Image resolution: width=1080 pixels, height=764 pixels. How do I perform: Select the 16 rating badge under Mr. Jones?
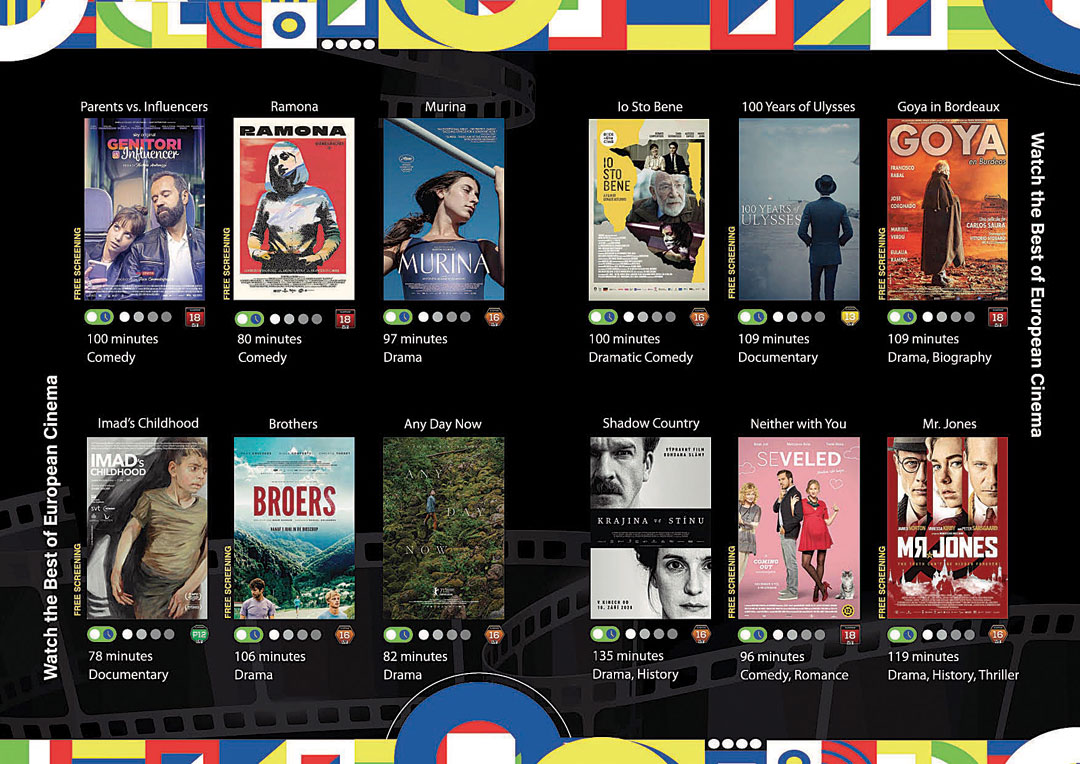997,634
